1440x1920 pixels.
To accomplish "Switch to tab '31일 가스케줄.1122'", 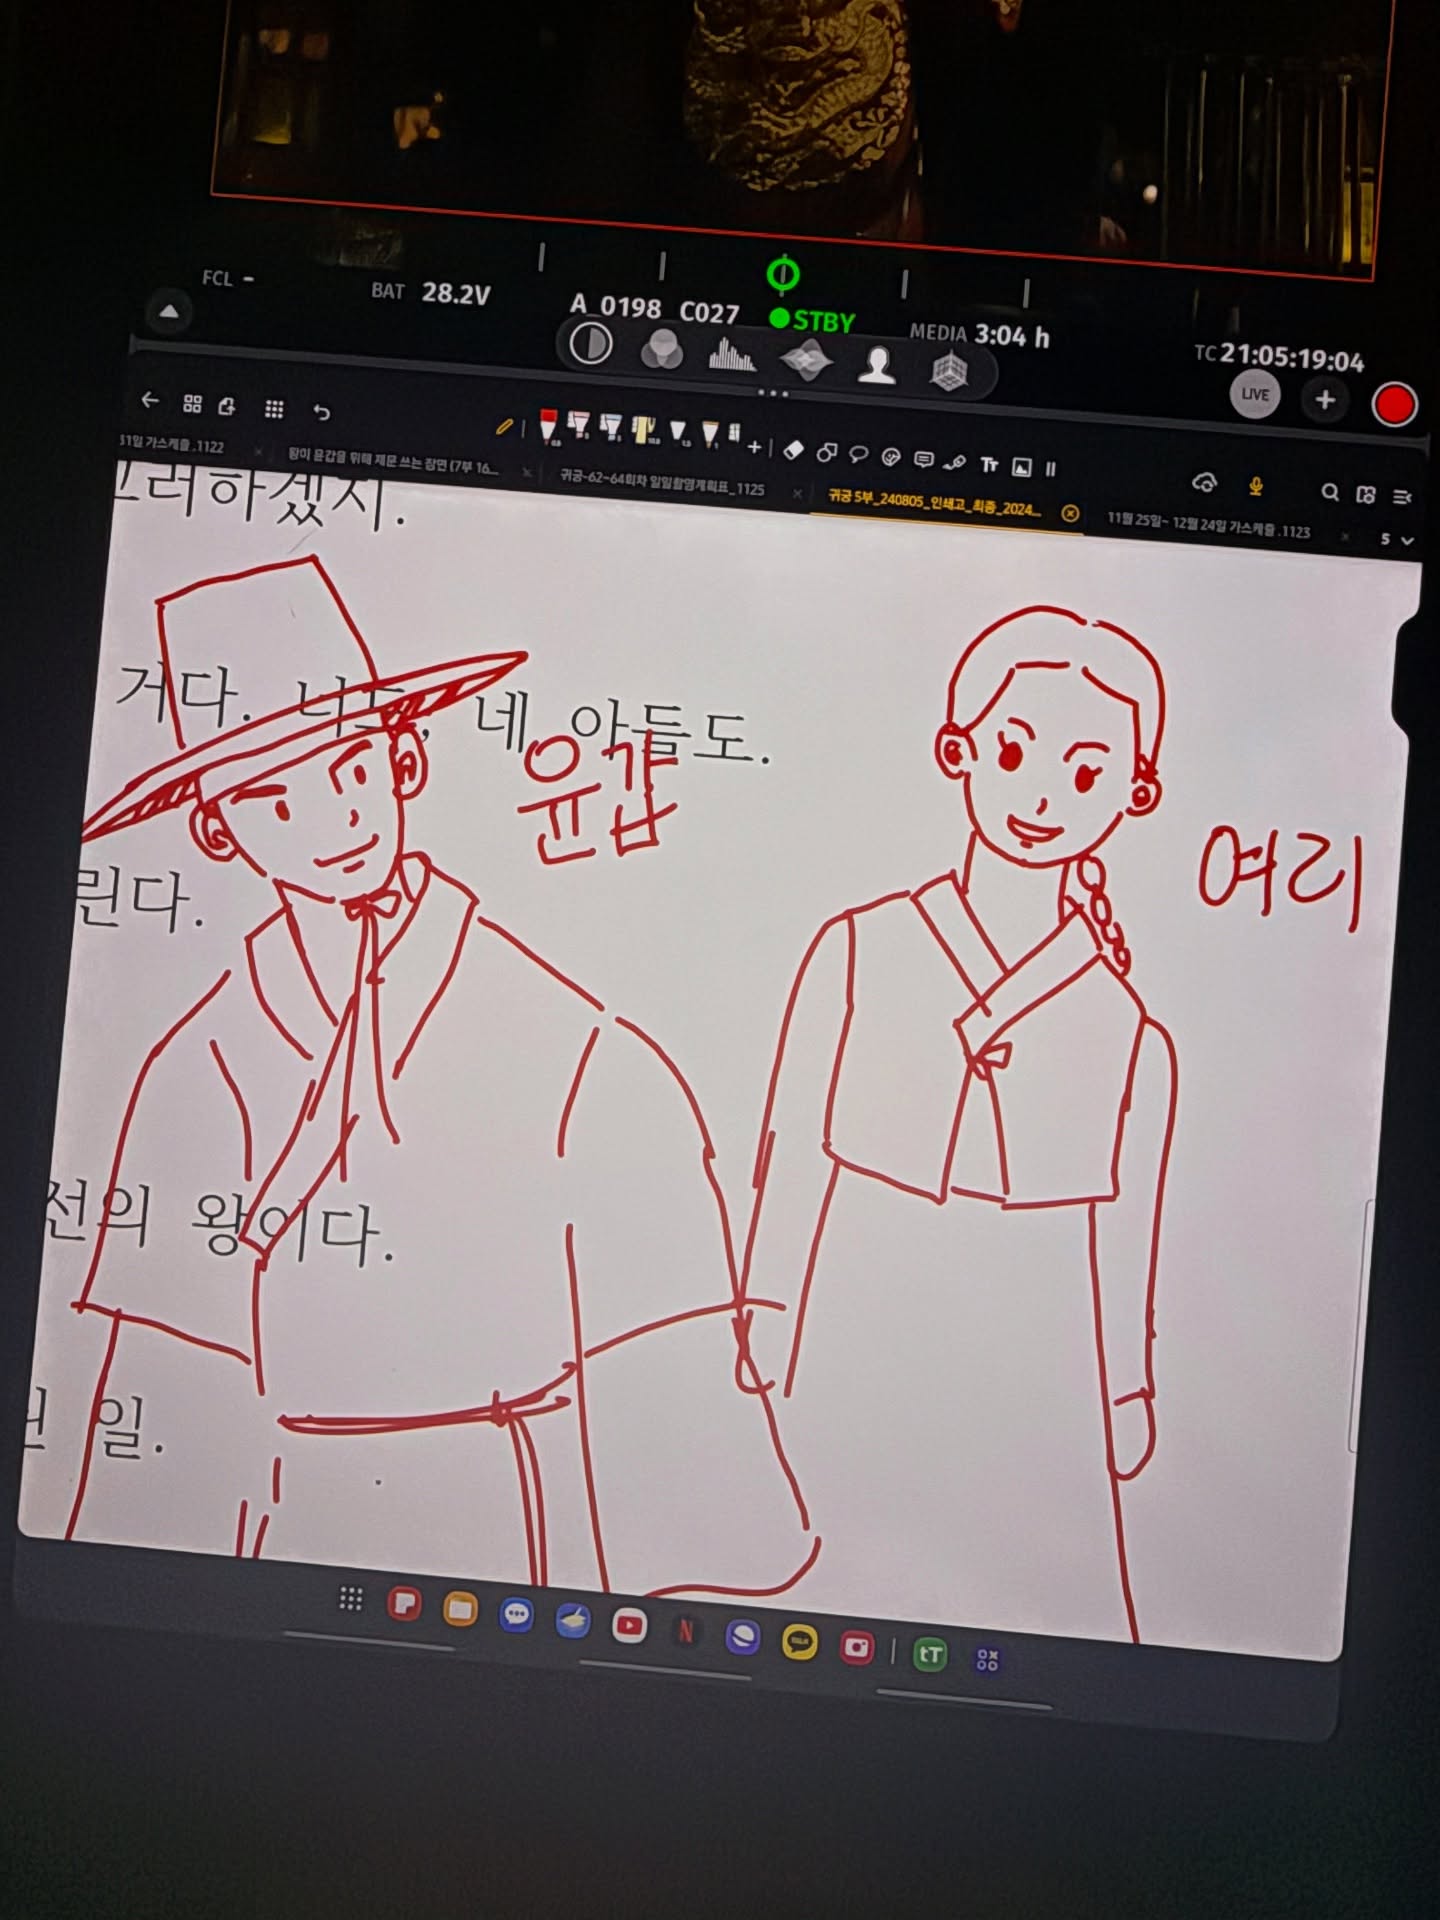I will (172, 445).
